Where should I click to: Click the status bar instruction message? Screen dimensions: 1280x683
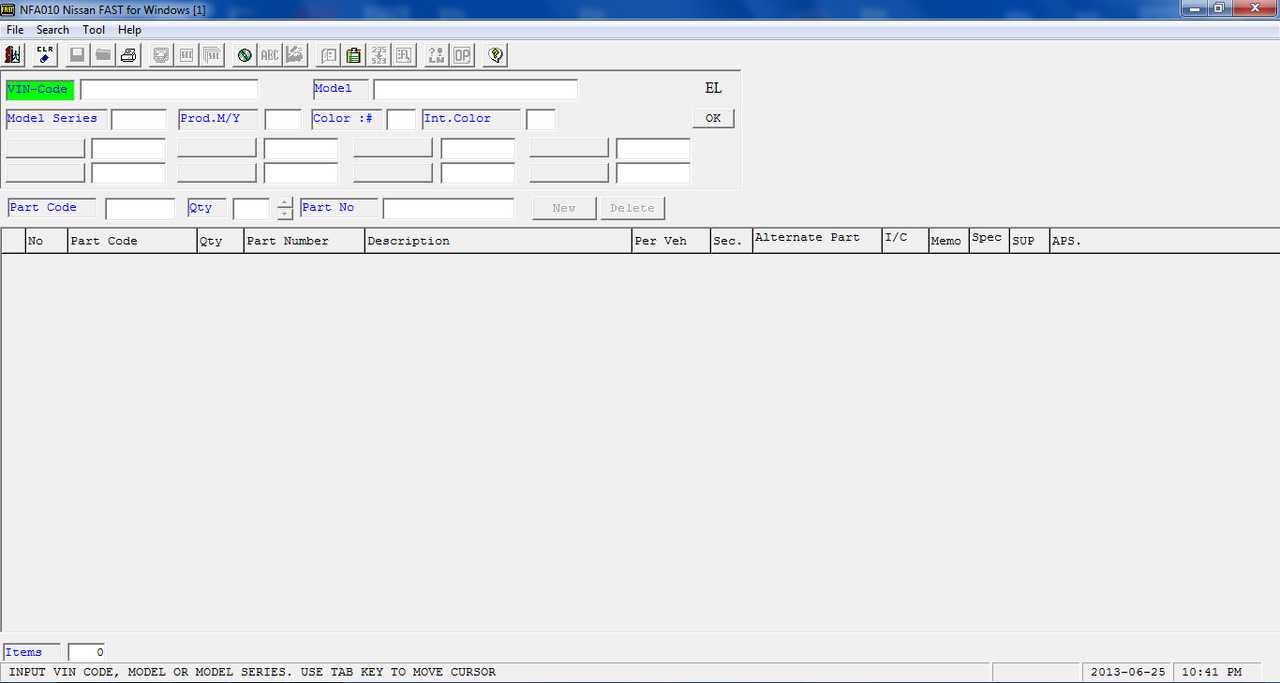(x=252, y=672)
